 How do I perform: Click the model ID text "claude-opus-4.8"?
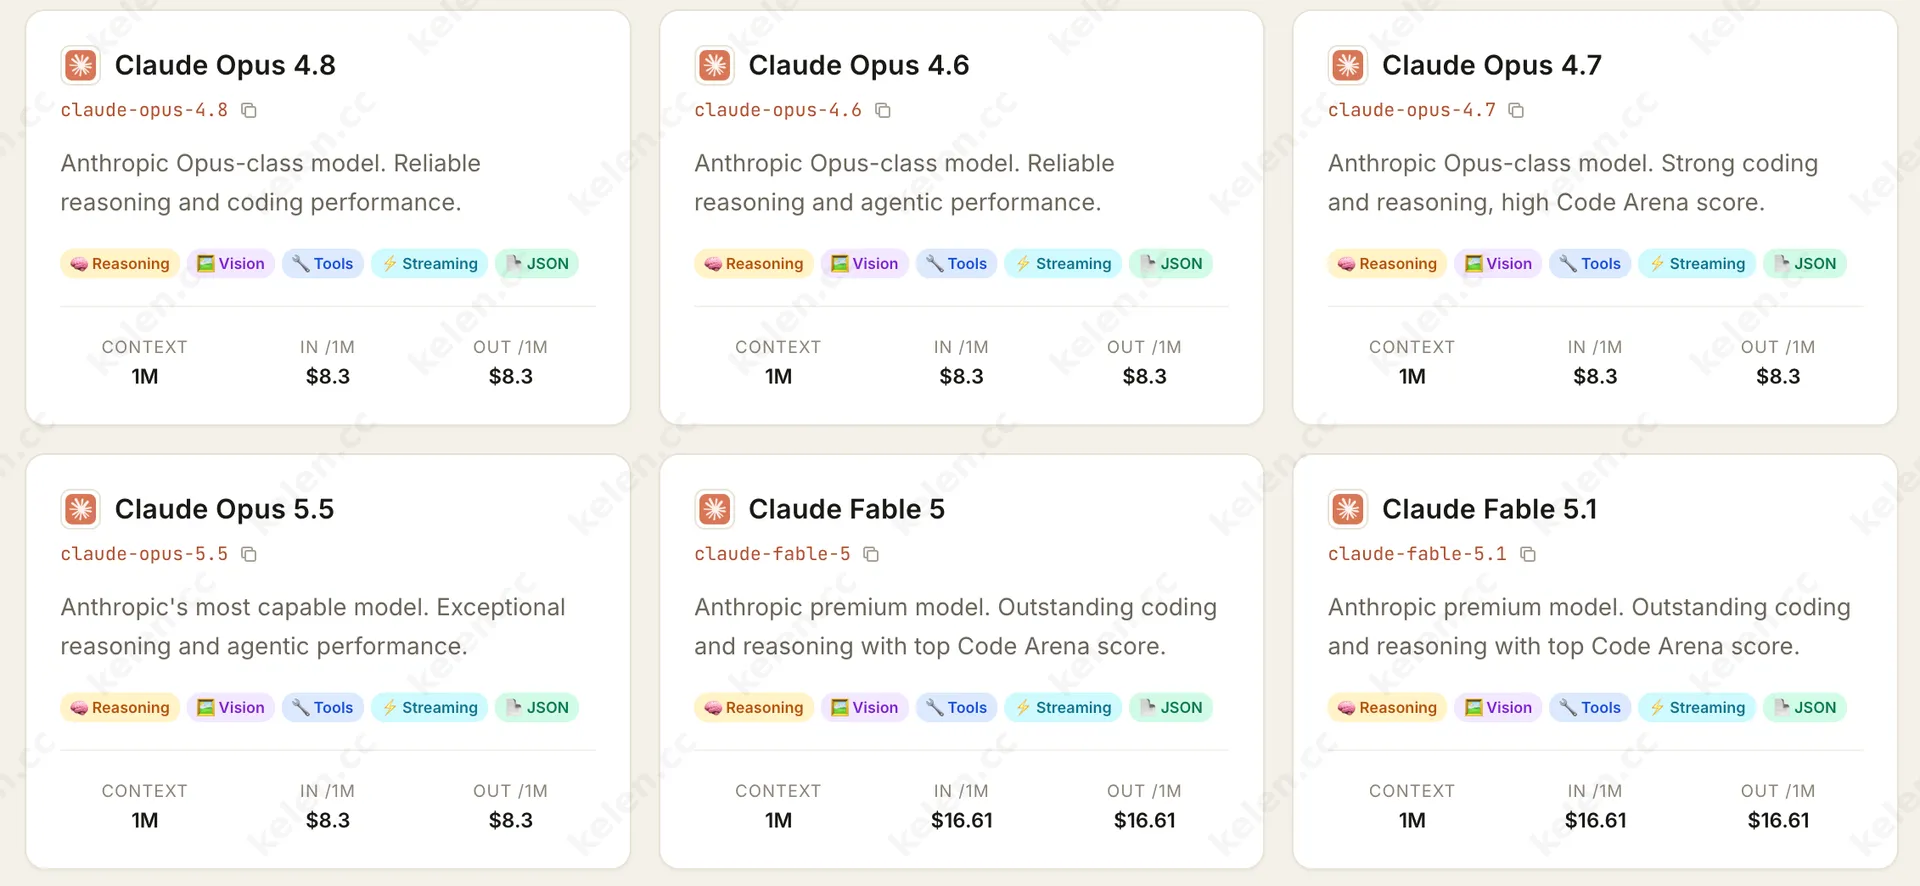pyautogui.click(x=144, y=110)
